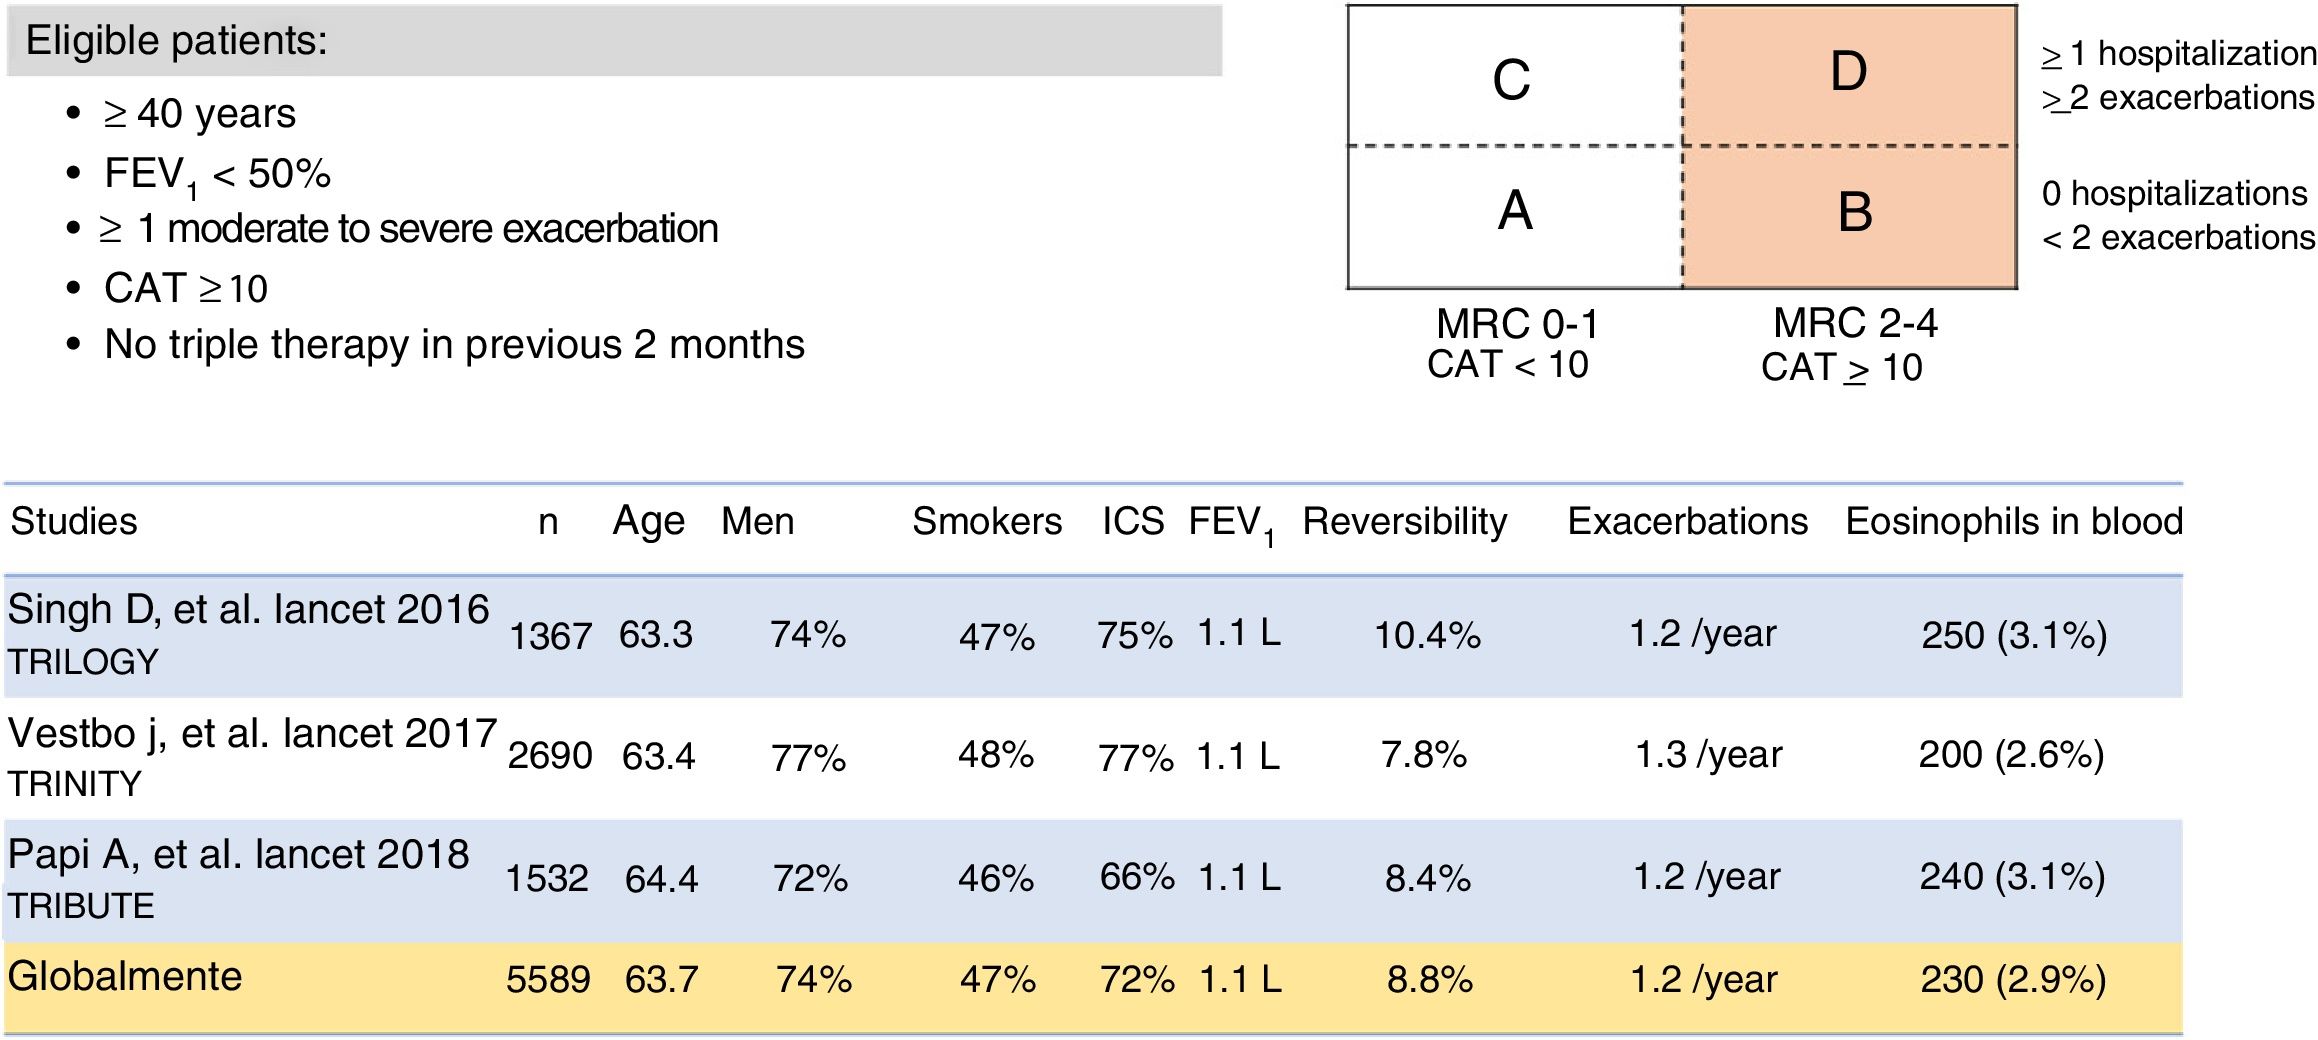
Task: Click the orange B quadrant box
Action: (1849, 216)
